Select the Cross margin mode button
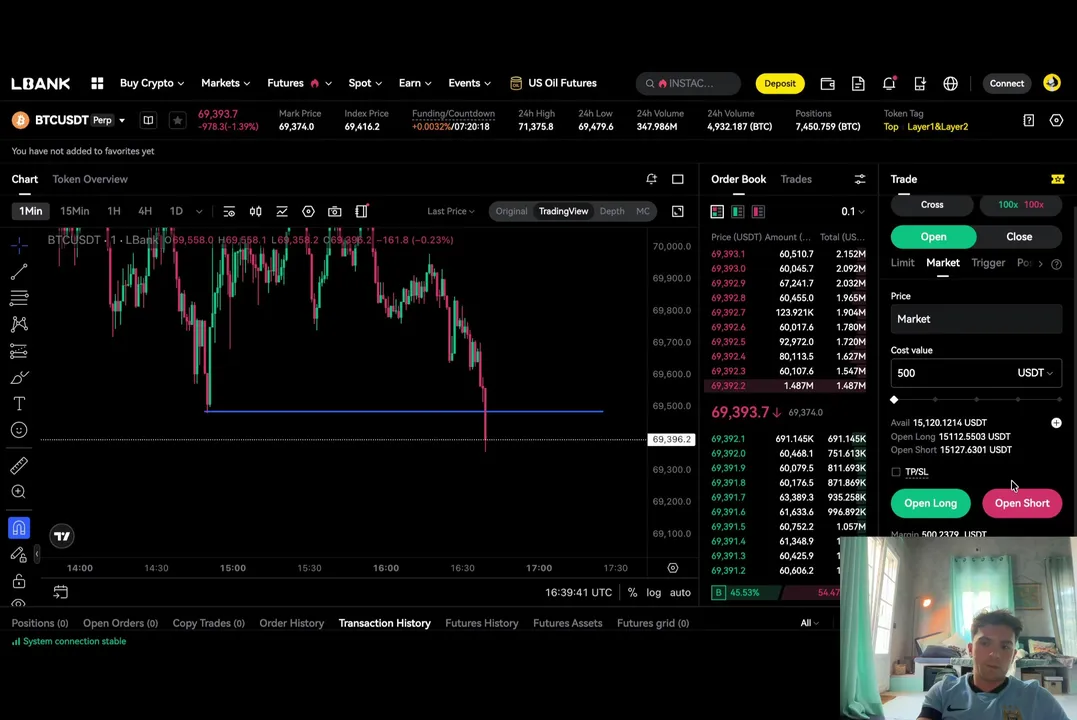Screen dimensions: 1077x720 pyautogui.click(x=932, y=205)
